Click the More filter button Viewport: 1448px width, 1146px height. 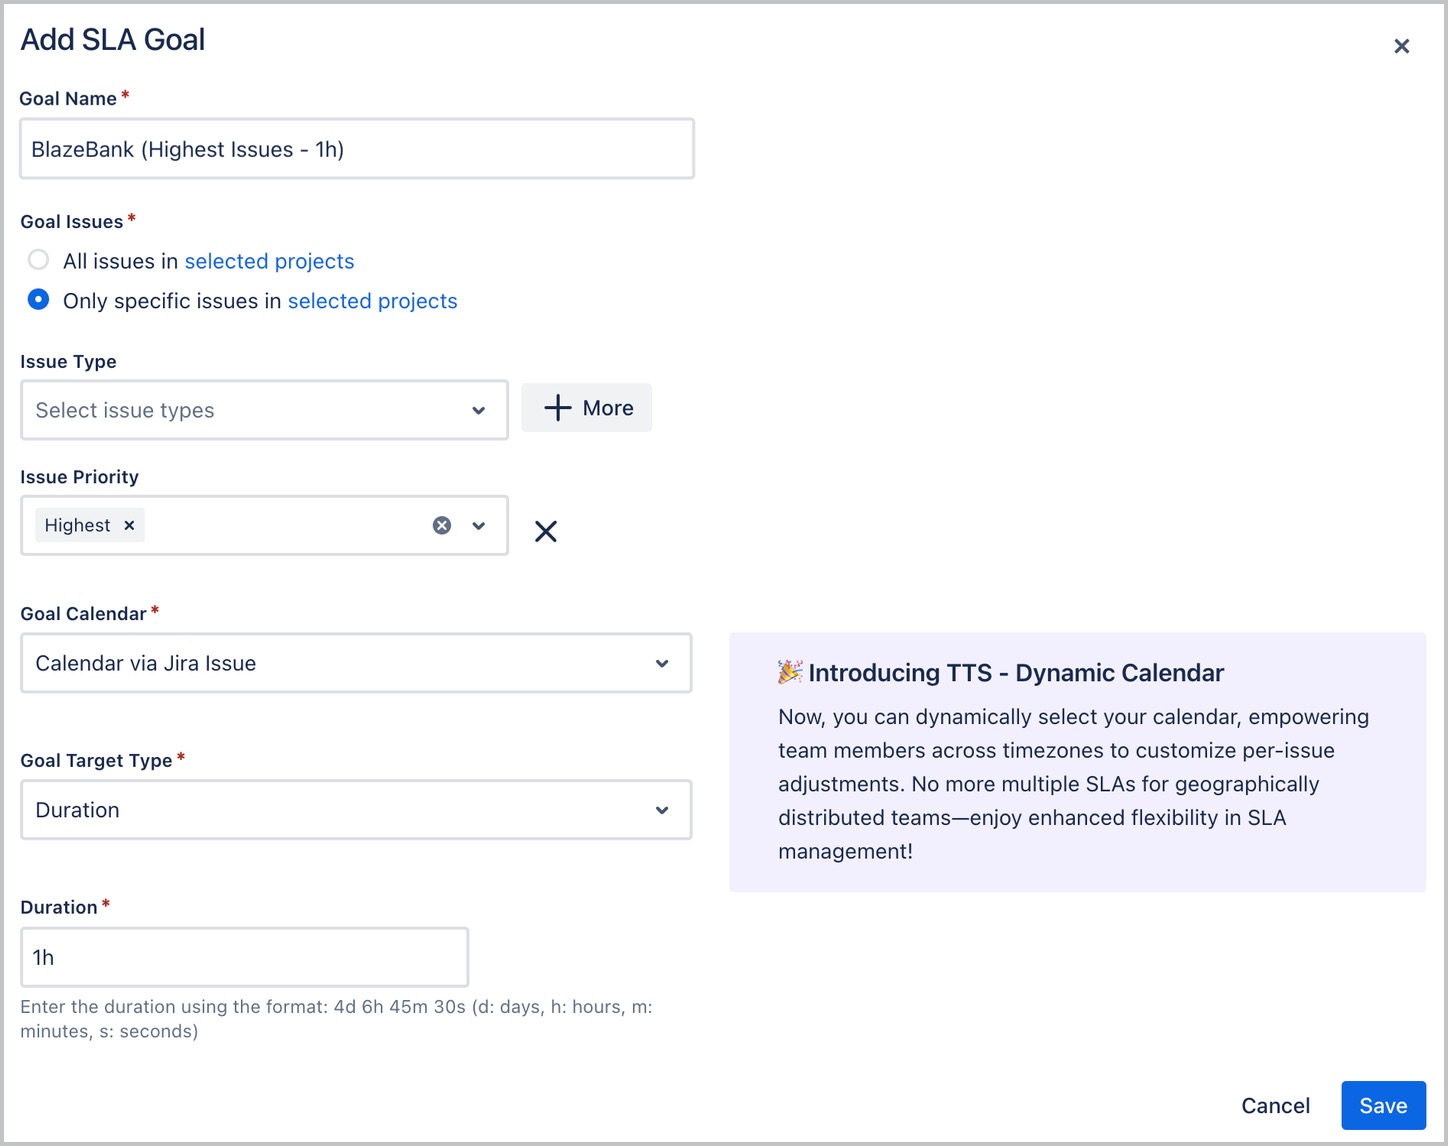587,408
